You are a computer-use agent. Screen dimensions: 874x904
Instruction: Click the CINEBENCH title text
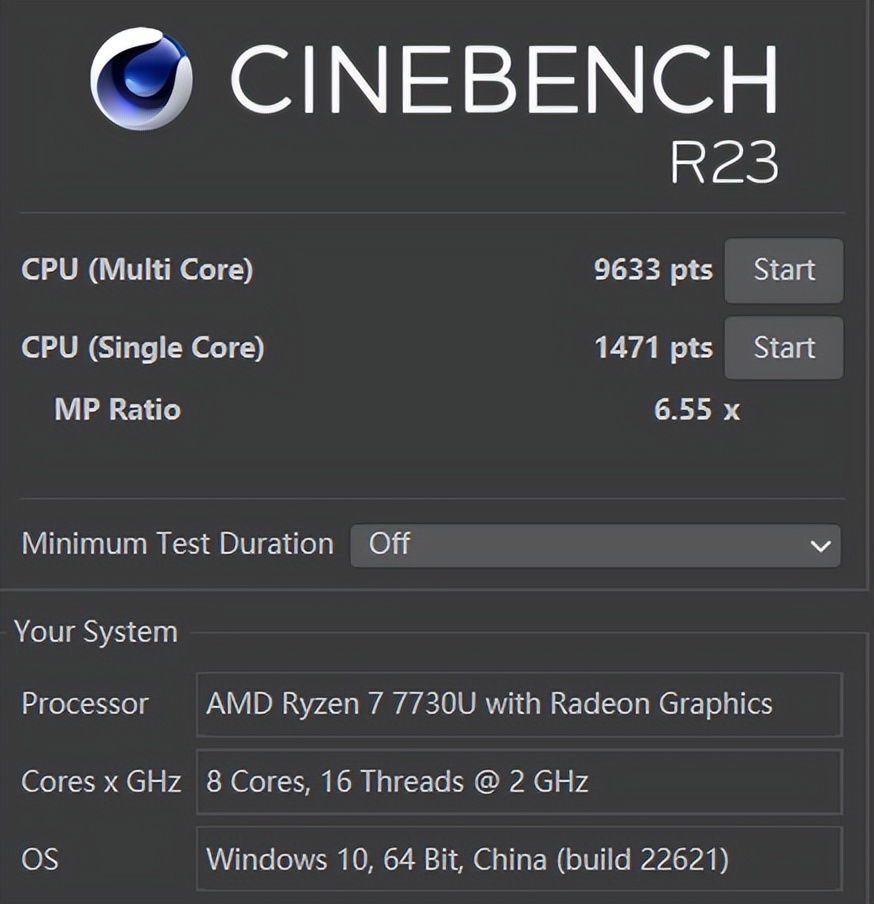pyautogui.click(x=504, y=79)
